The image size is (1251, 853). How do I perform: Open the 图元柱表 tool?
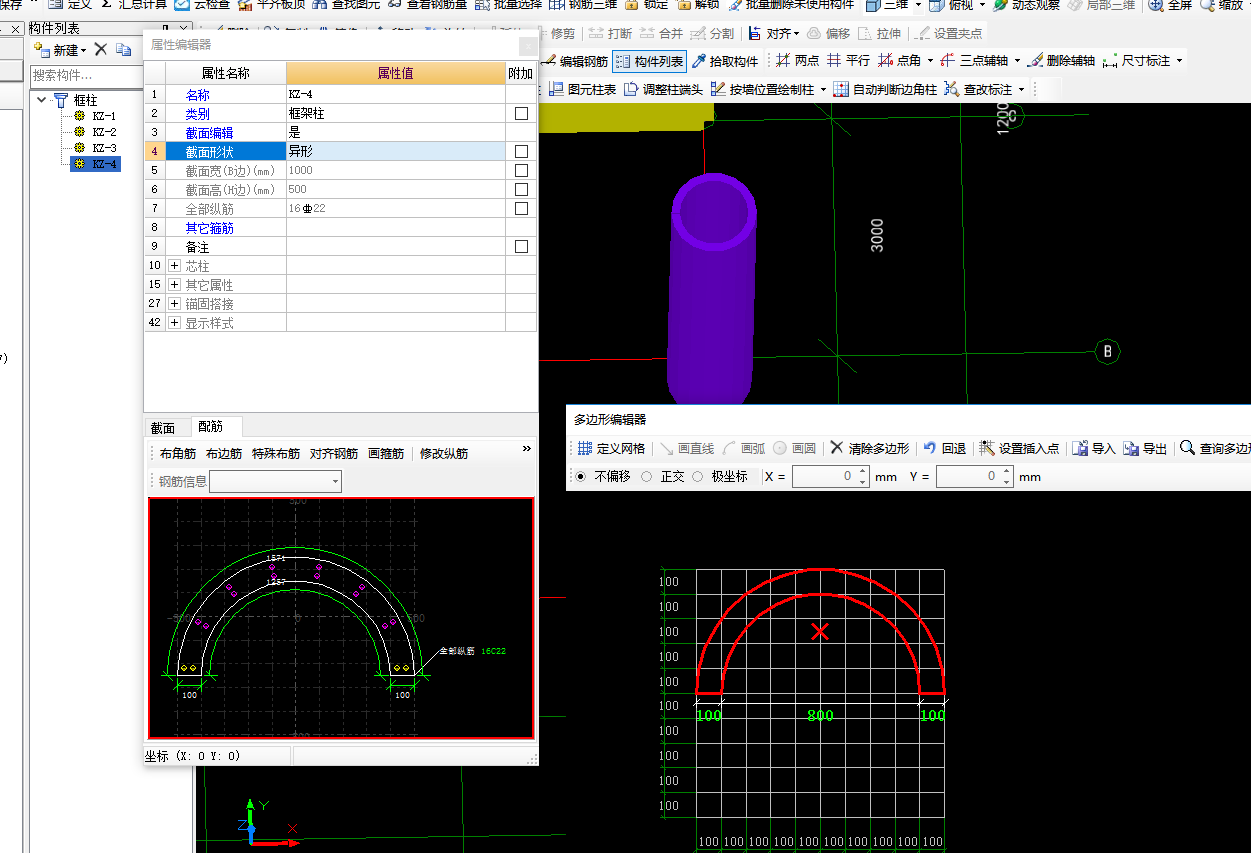click(583, 89)
